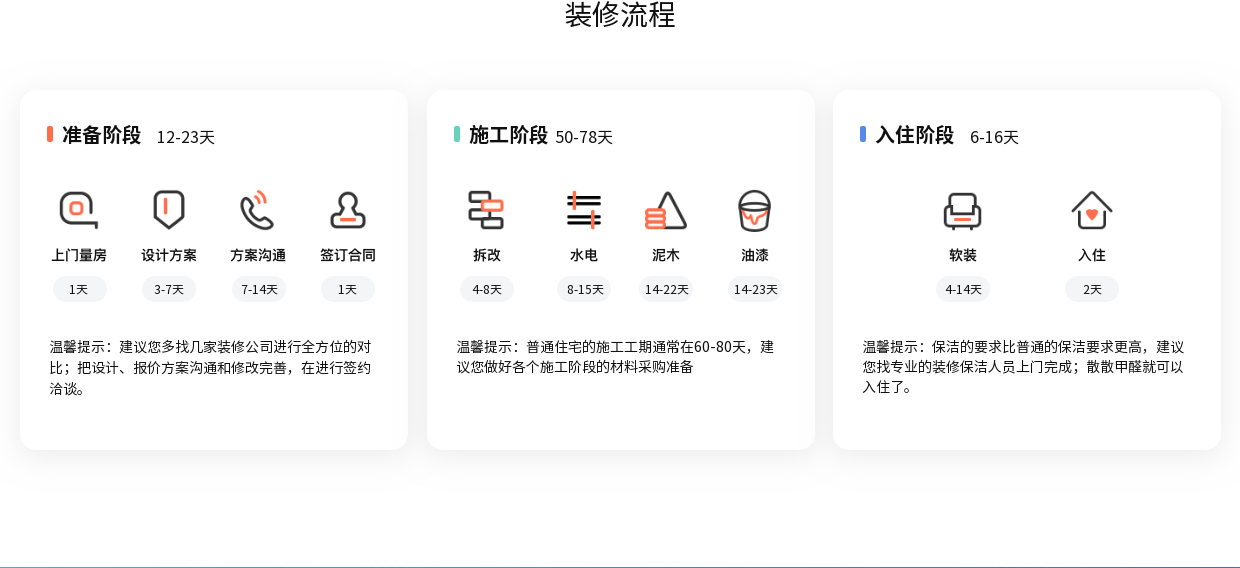This screenshot has width=1240, height=568.
Task: Click the 8-15天 duration pill under 水电
Action: 585,290
